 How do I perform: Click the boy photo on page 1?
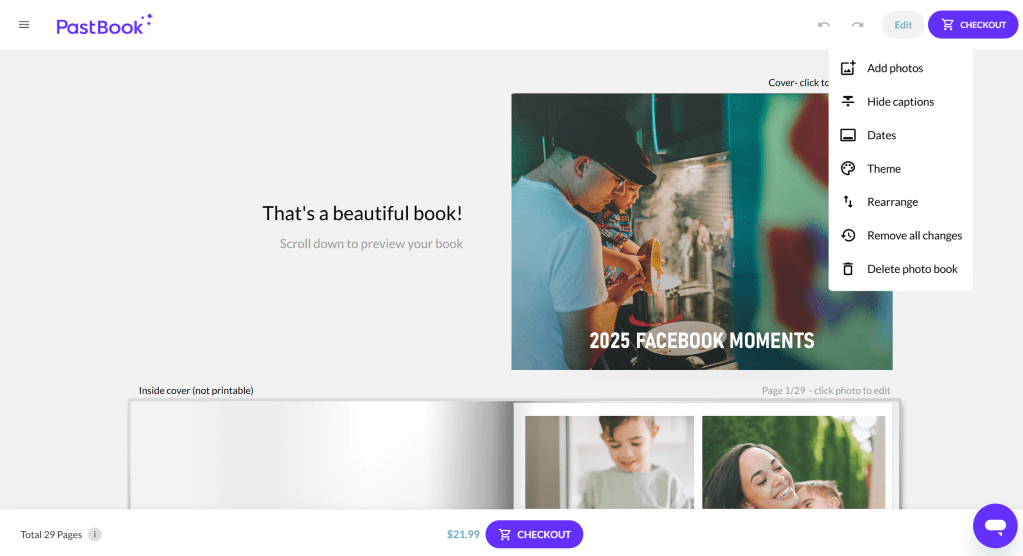[609, 463]
